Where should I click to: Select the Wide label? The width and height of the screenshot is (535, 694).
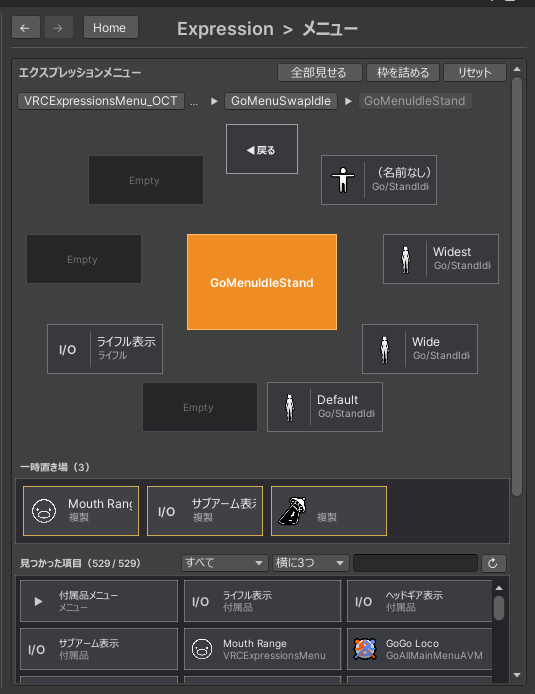tap(426, 342)
